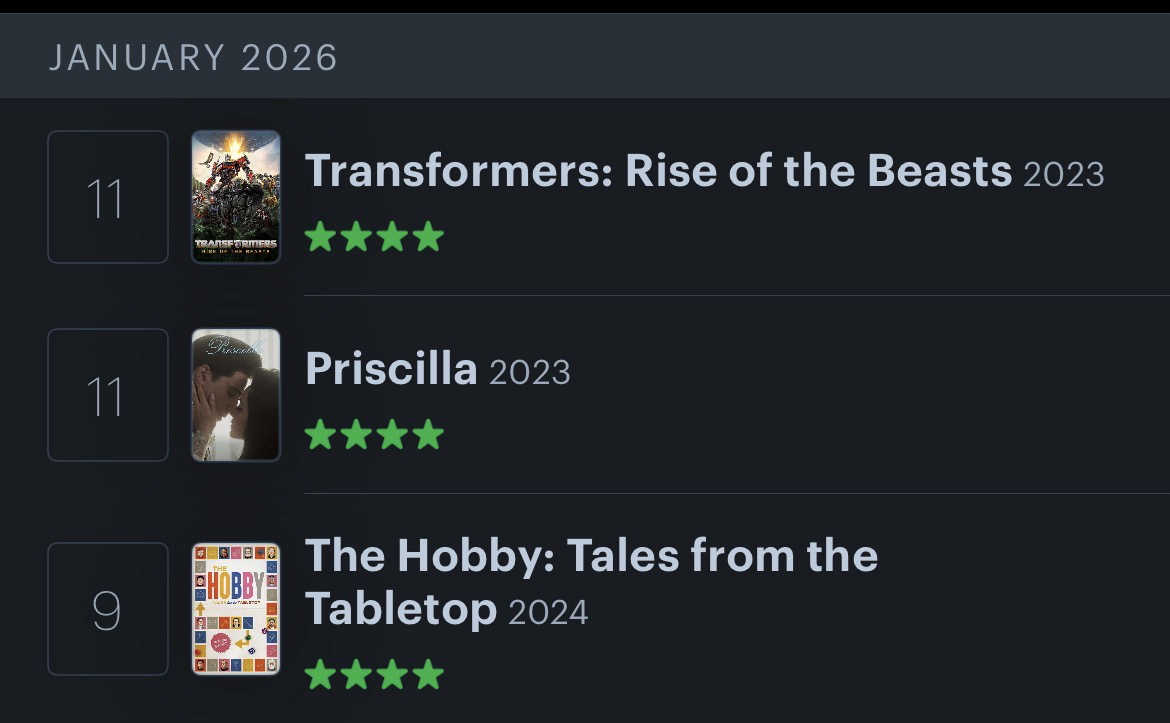1170x723 pixels.
Task: Open The Hobby: Tales from the Tabletop title
Action: (590, 556)
